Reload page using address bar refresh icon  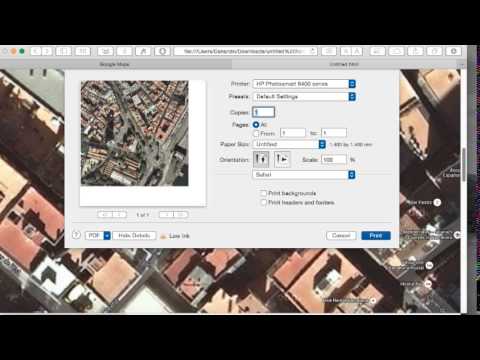tap(313, 51)
